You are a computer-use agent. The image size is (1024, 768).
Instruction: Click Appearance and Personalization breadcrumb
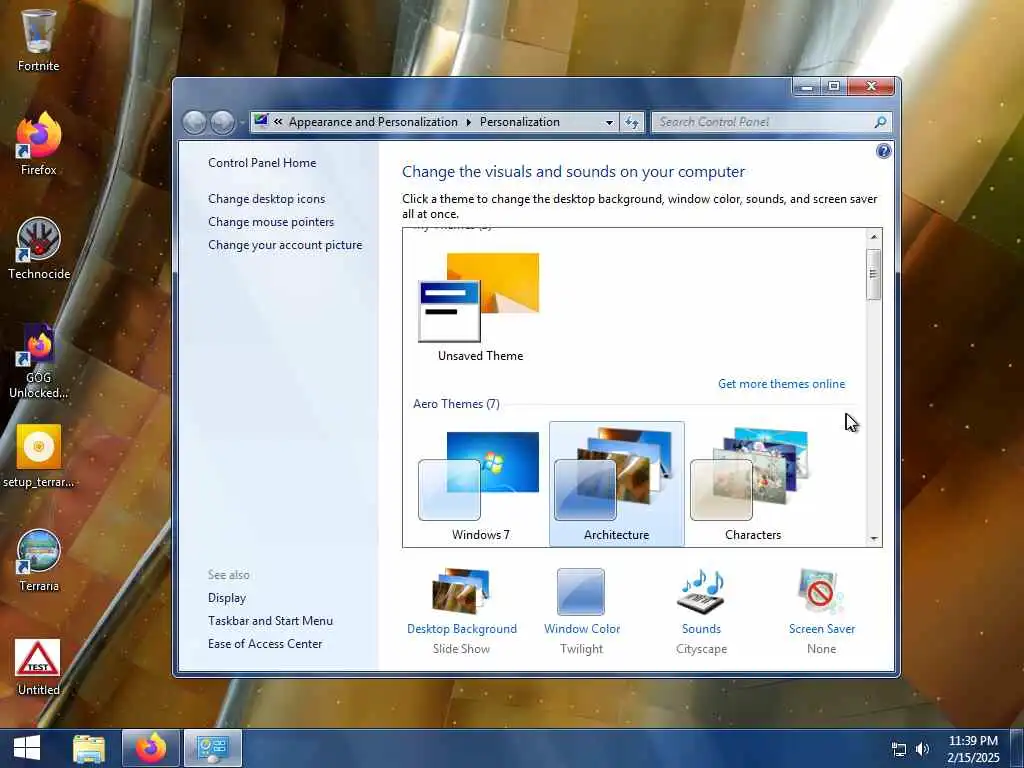(373, 122)
